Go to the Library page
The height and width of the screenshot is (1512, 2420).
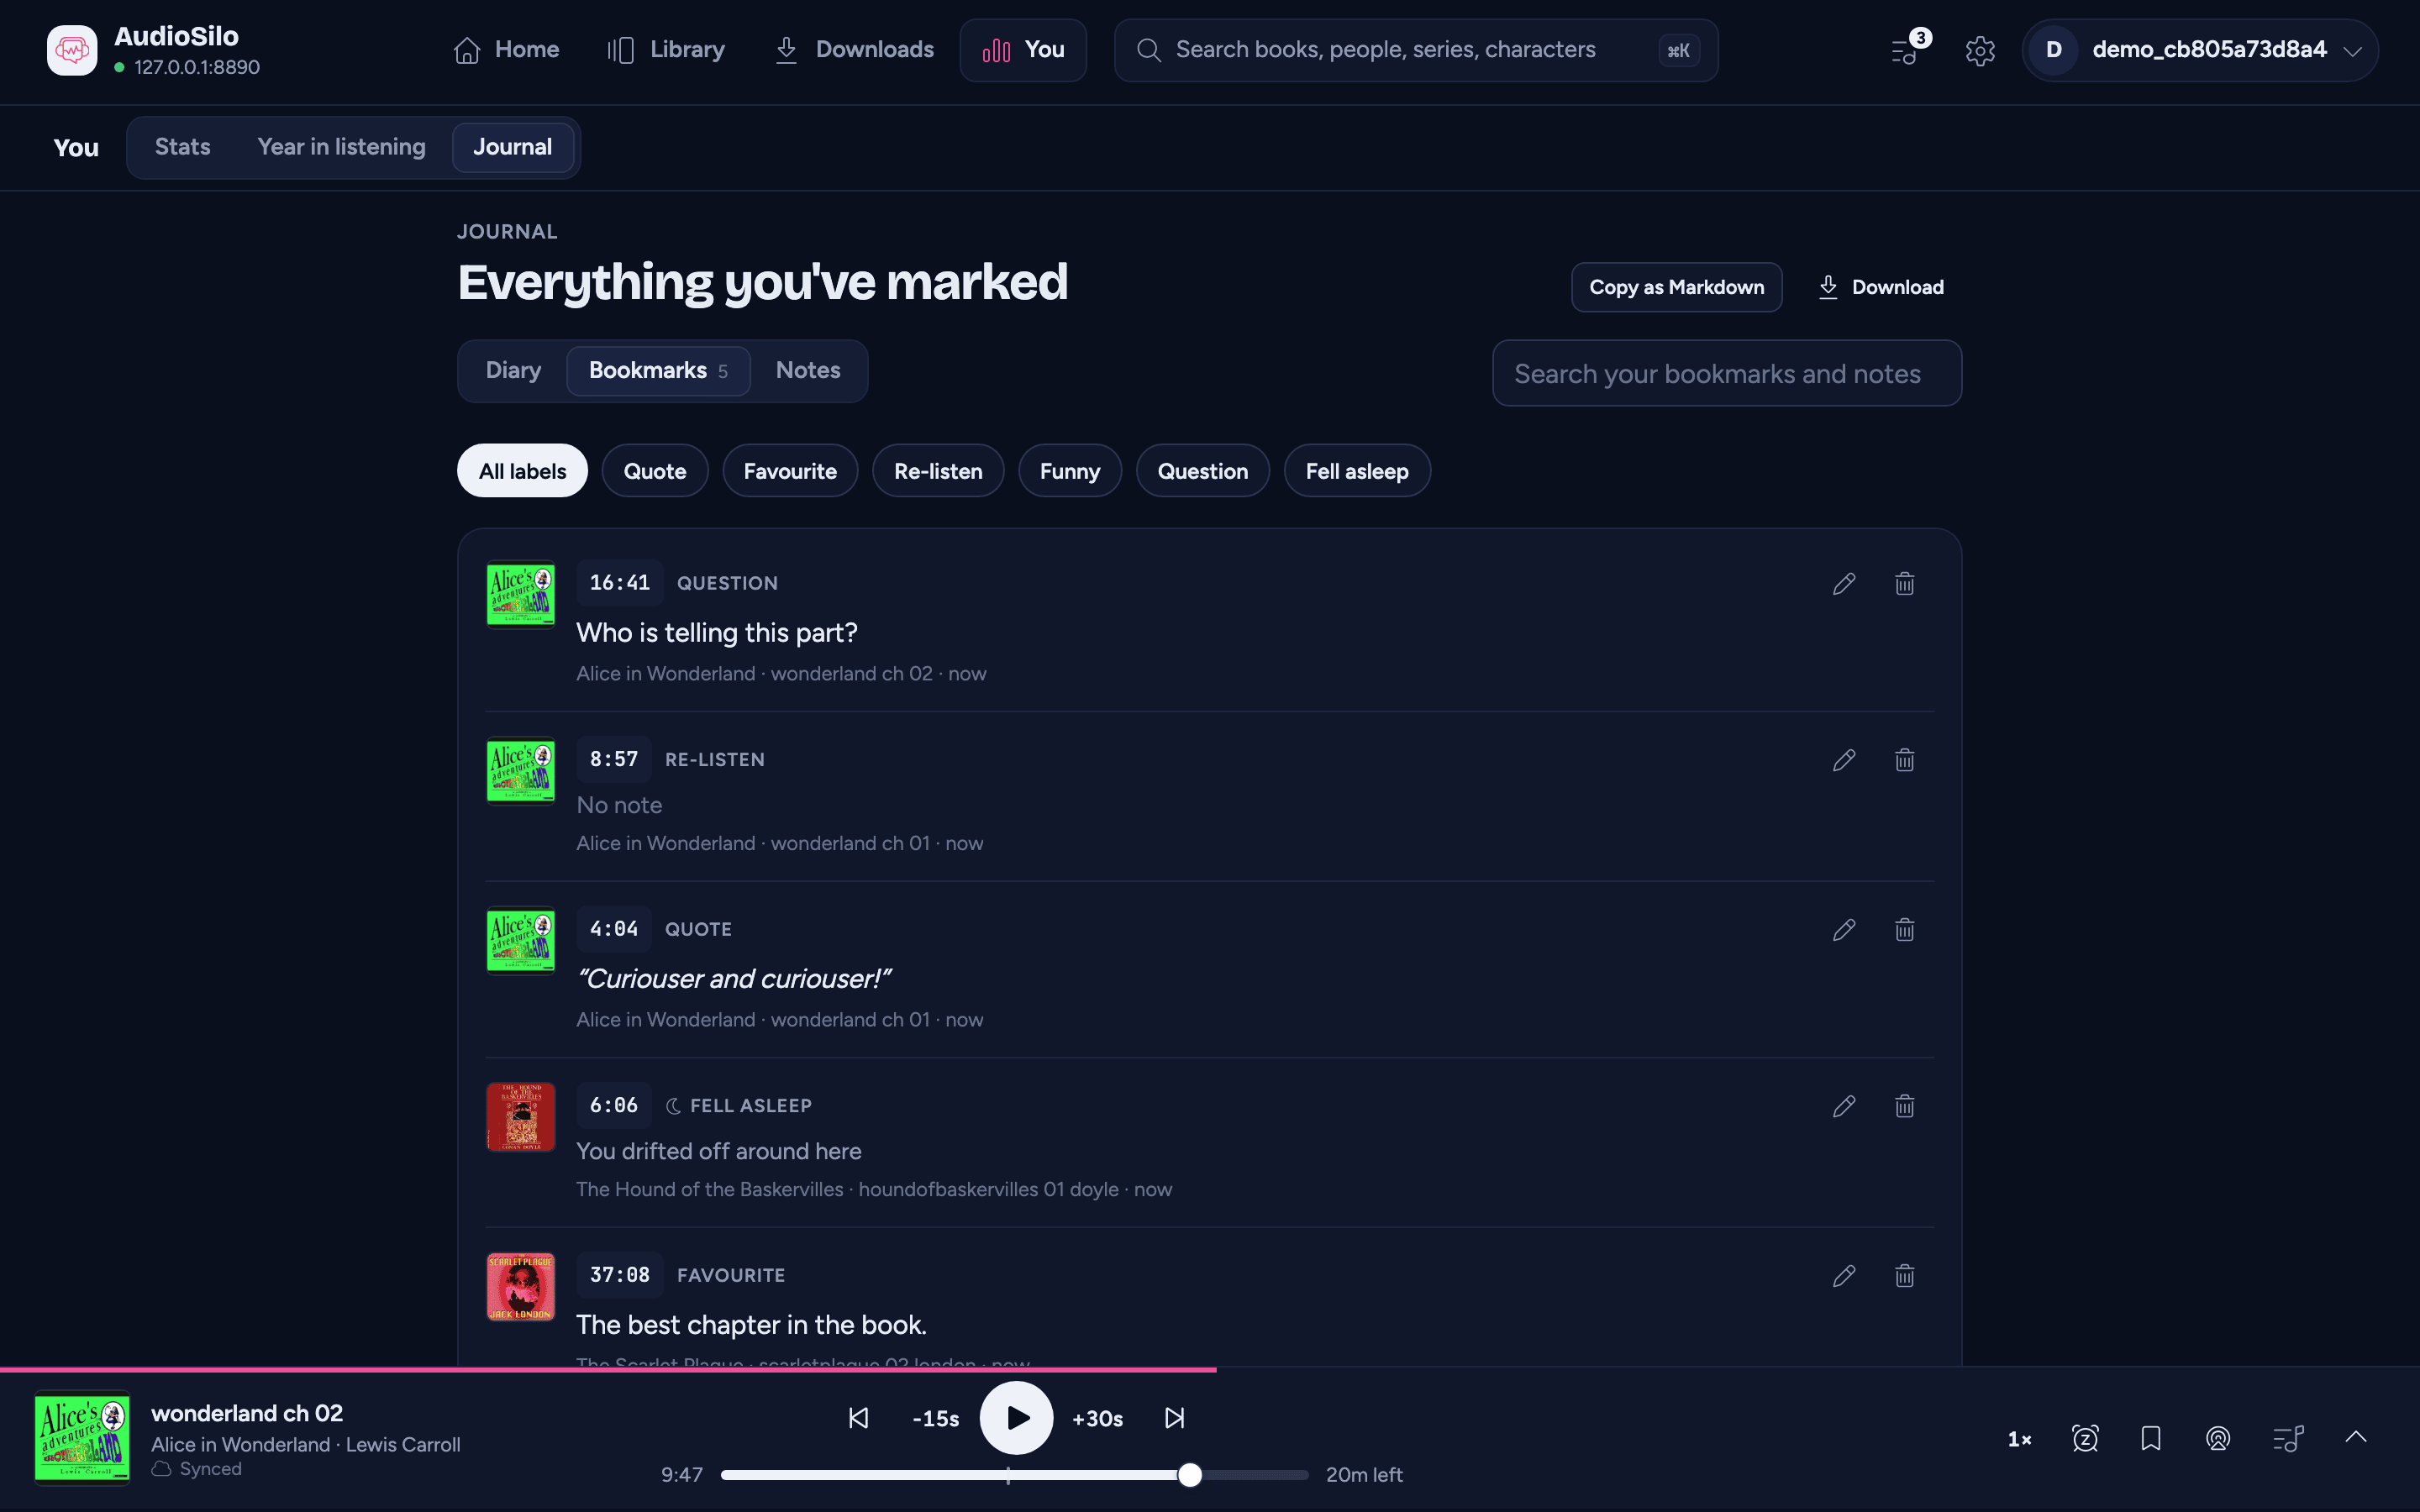pos(666,50)
